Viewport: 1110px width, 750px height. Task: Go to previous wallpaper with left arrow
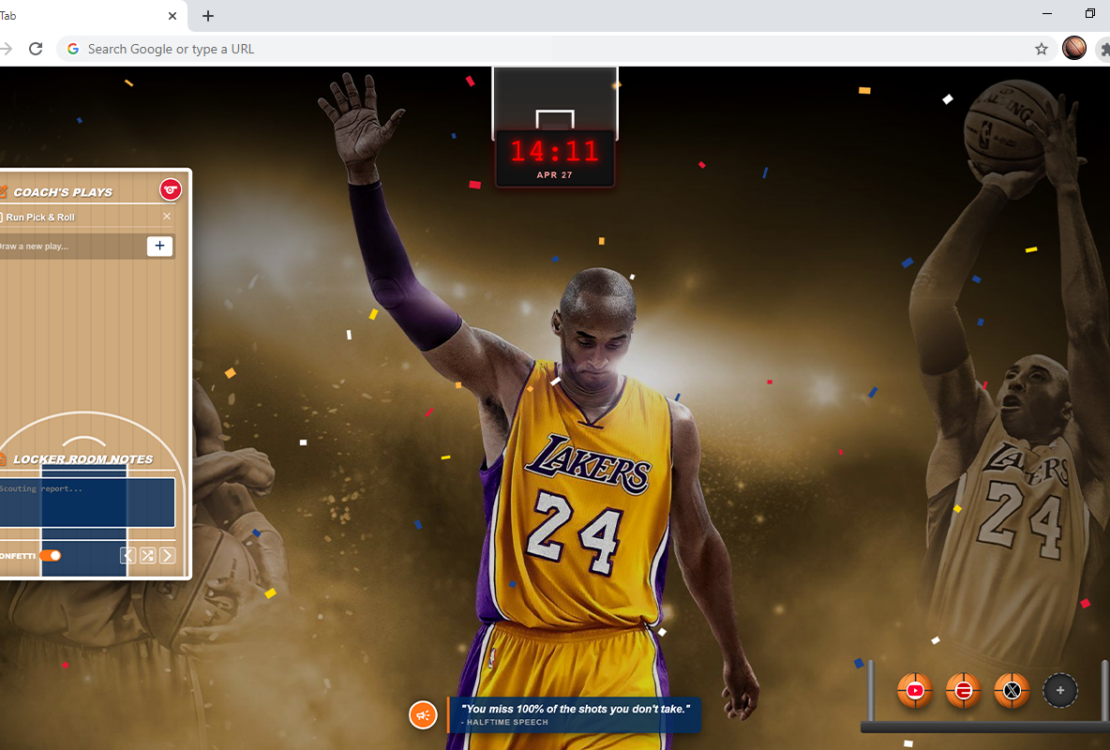128,556
